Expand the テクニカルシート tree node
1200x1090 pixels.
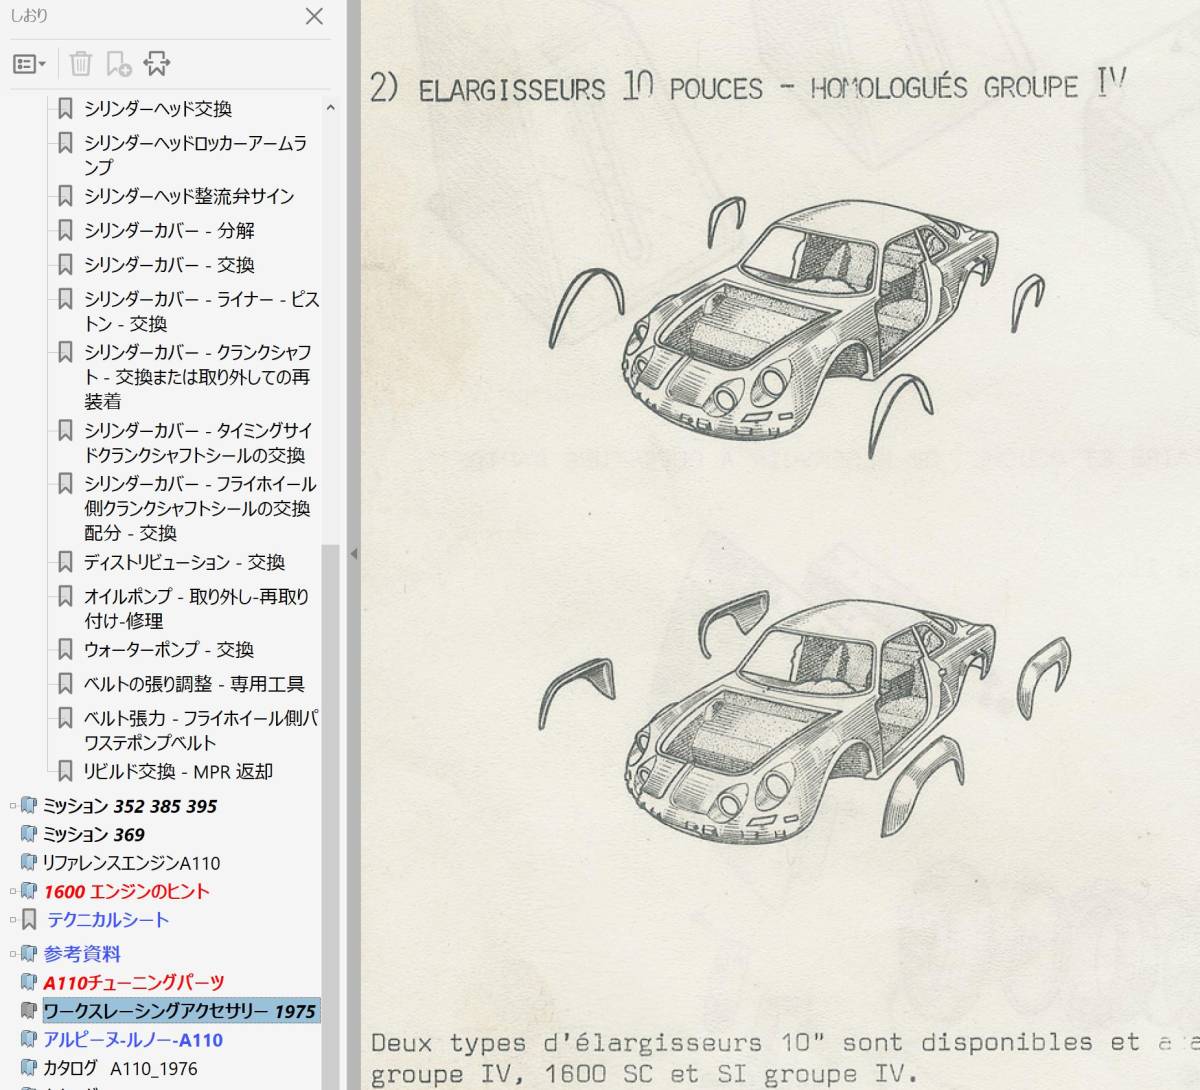tap(13, 920)
